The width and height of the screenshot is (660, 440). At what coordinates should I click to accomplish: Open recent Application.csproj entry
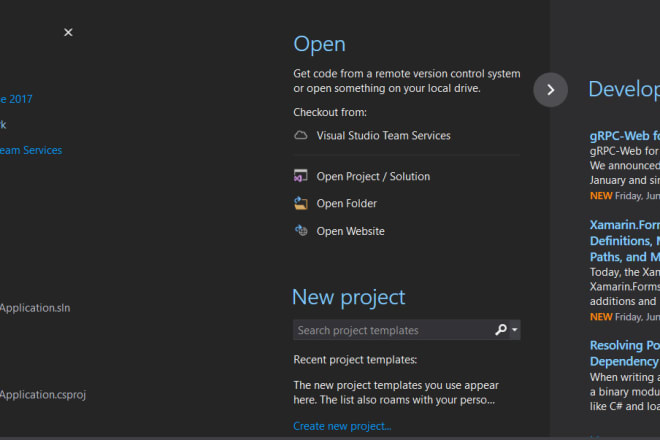(x=43, y=395)
